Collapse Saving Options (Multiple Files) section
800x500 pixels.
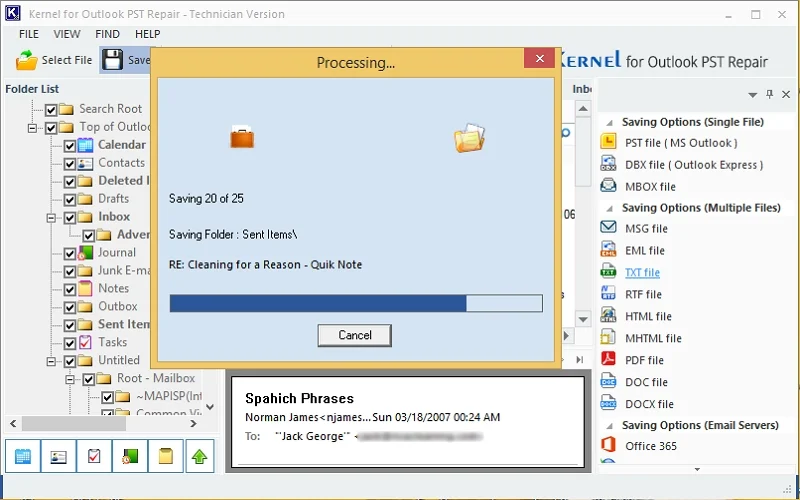click(x=609, y=209)
